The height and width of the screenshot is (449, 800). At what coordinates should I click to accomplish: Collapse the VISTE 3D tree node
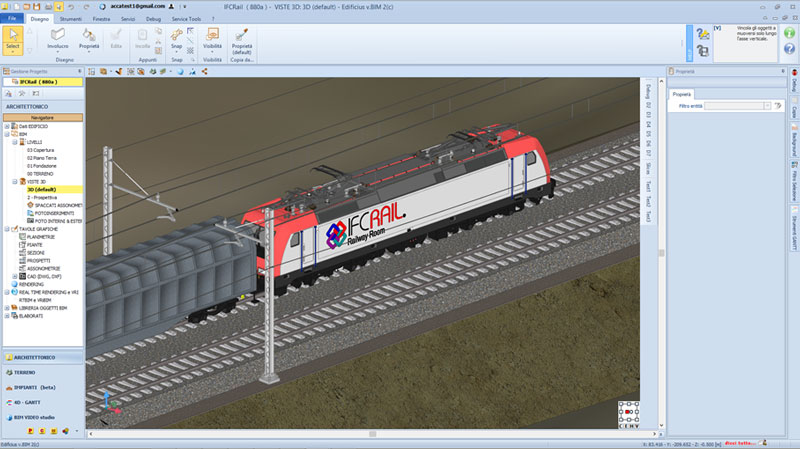pyautogui.click(x=15, y=182)
